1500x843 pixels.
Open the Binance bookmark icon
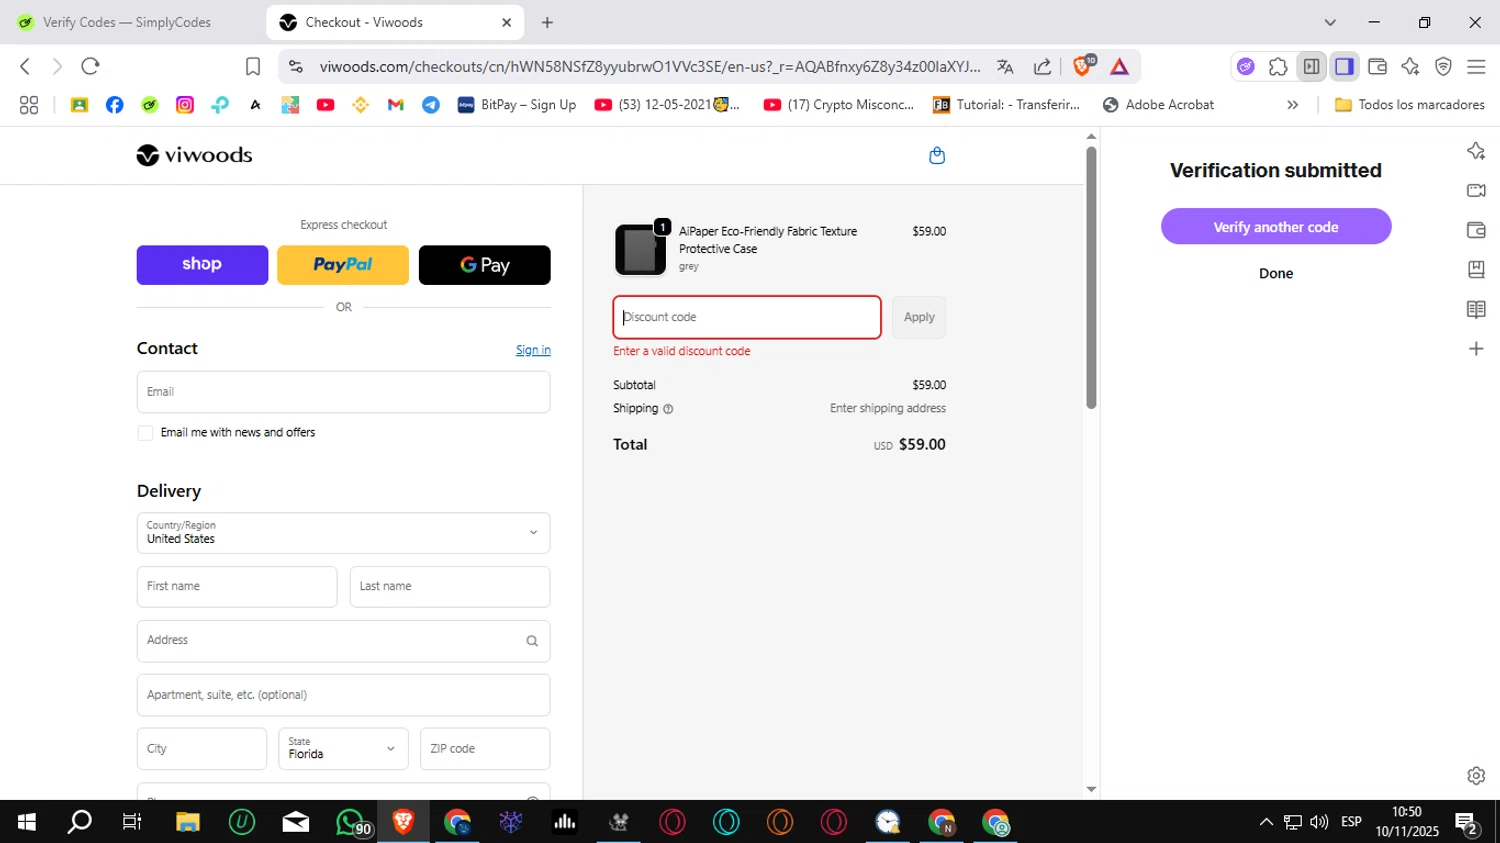[361, 105]
